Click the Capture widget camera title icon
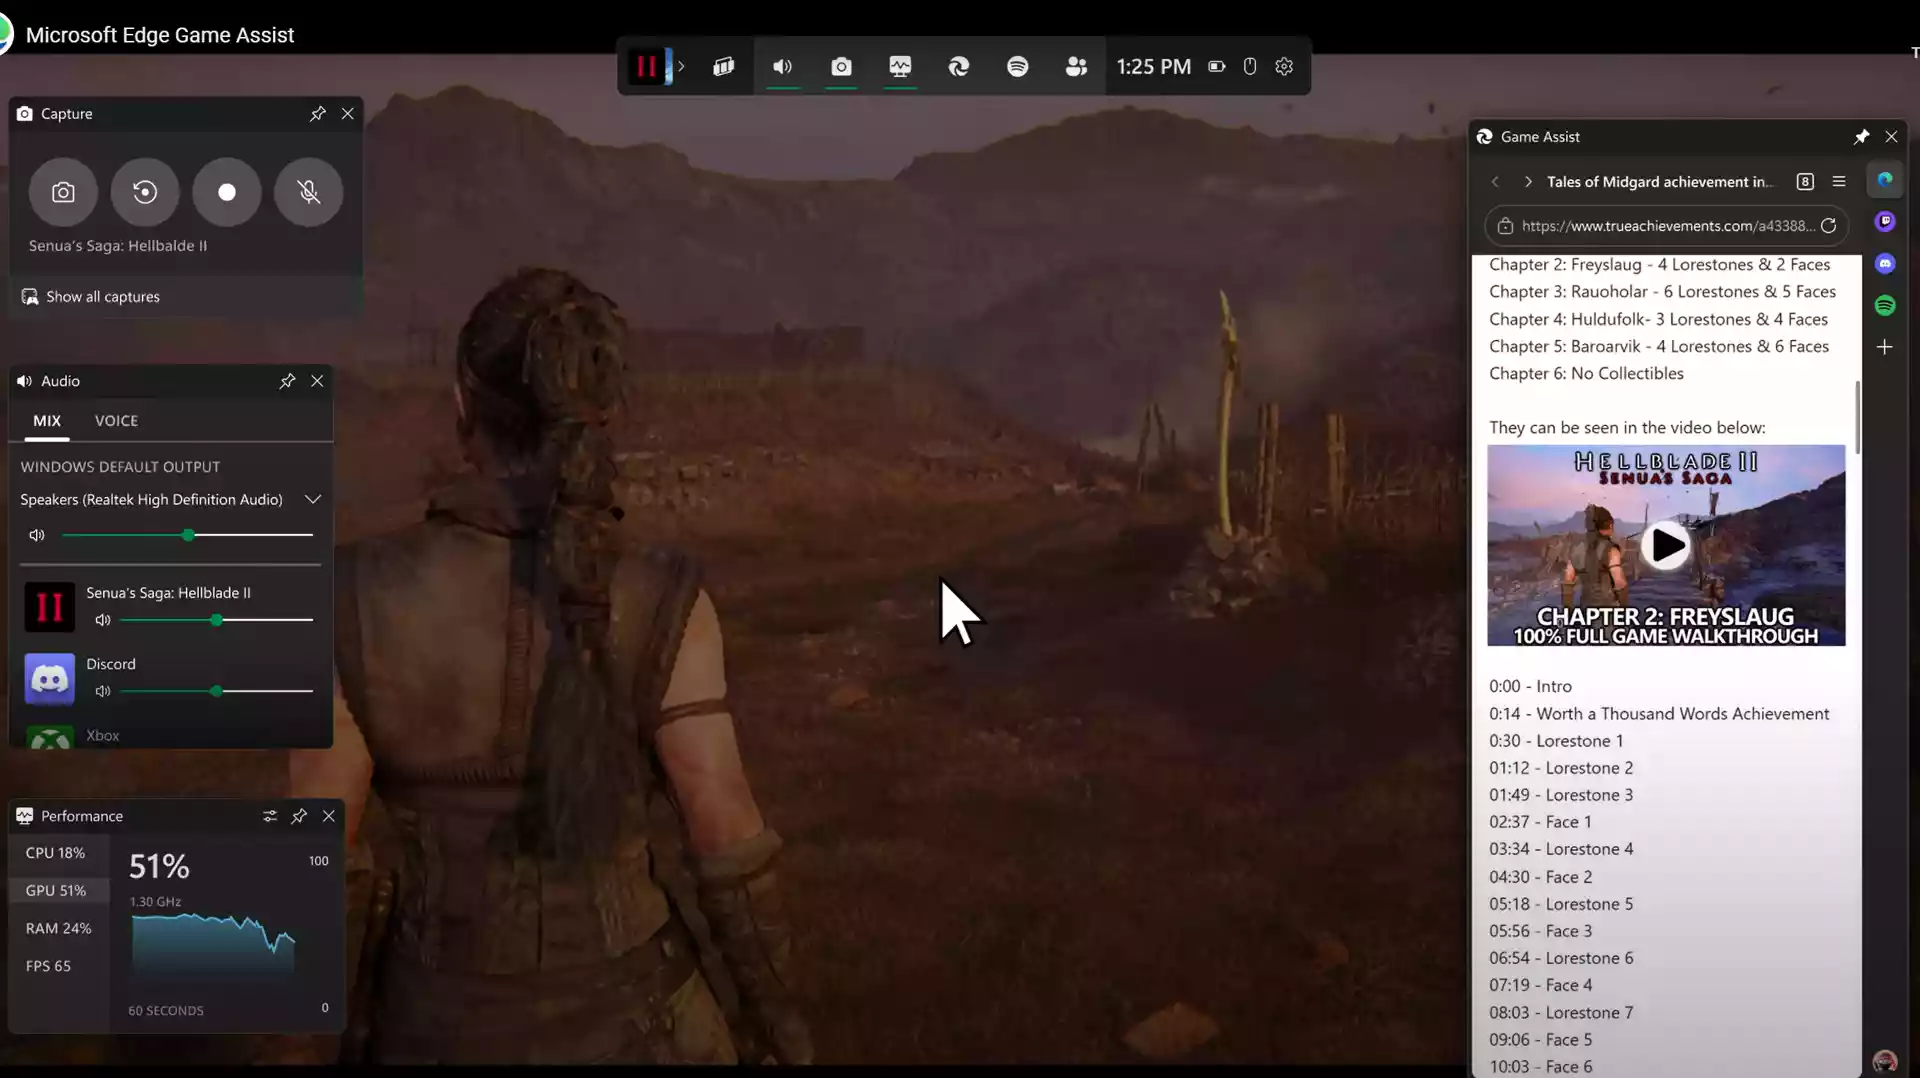The image size is (1920, 1078). [x=25, y=114]
